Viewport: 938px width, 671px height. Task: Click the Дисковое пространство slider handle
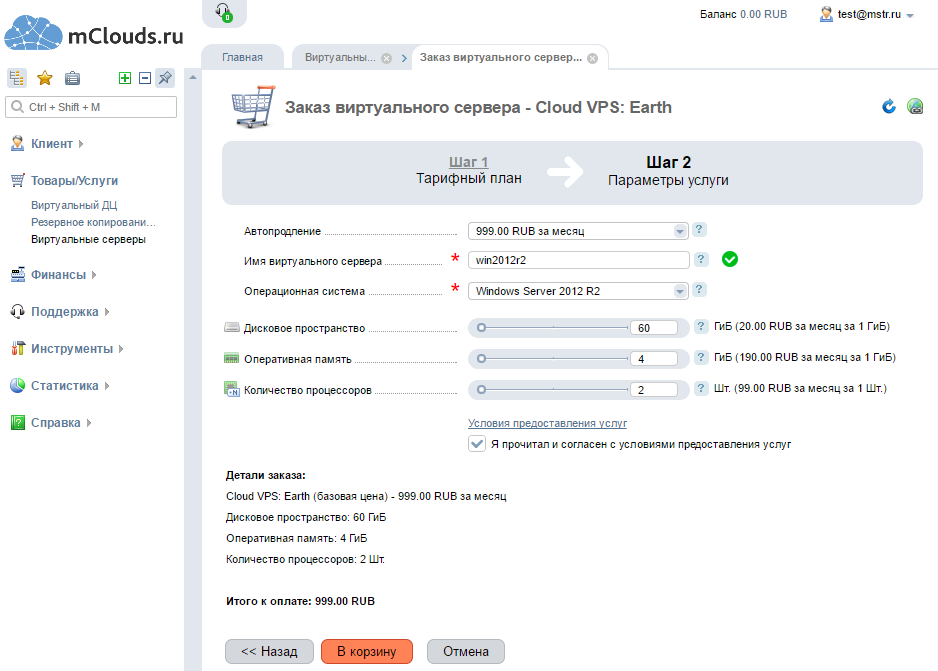(482, 328)
